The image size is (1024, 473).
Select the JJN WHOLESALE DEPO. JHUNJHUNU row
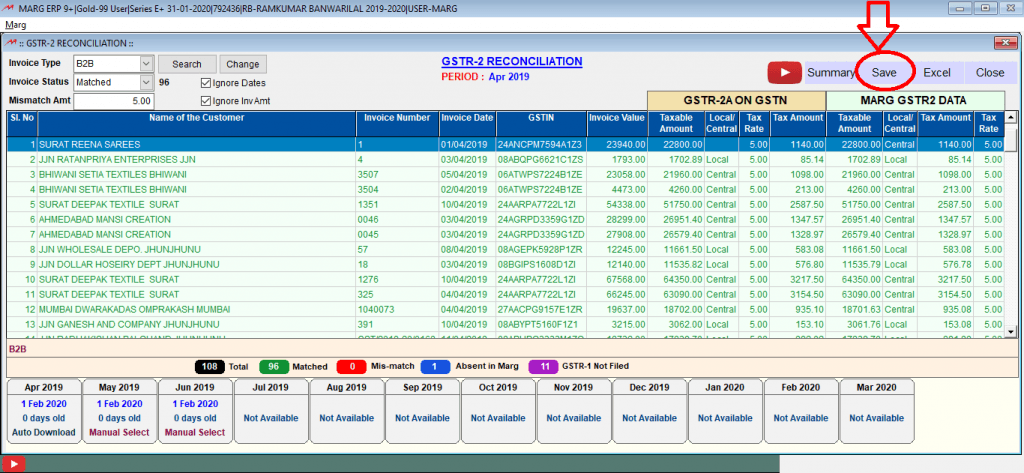click(x=505, y=250)
